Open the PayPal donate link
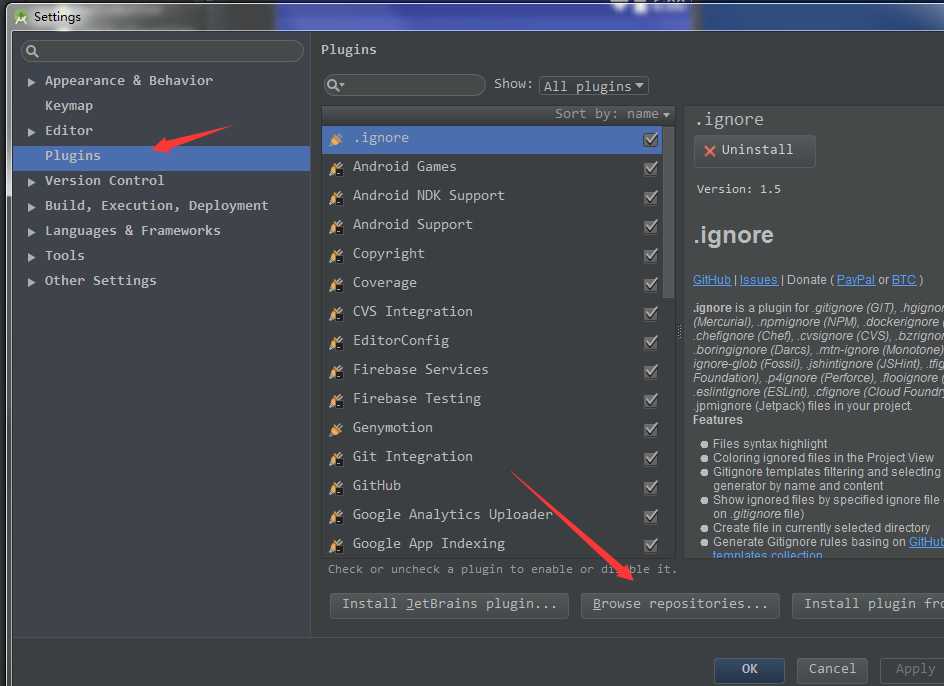This screenshot has height=686, width=944. pyautogui.click(x=855, y=280)
